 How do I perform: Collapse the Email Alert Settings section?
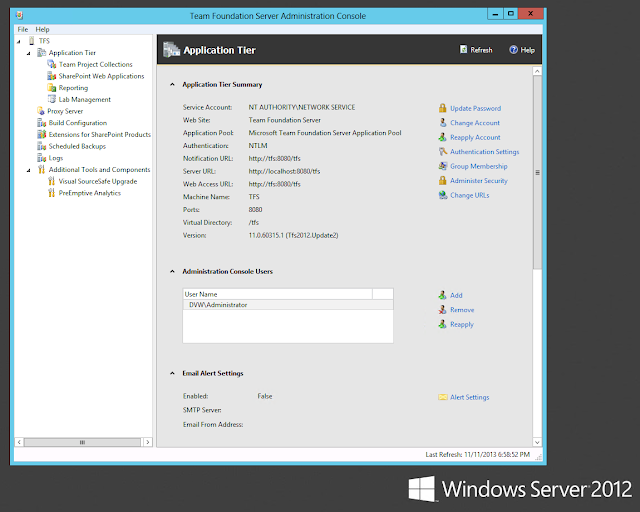click(x=172, y=373)
